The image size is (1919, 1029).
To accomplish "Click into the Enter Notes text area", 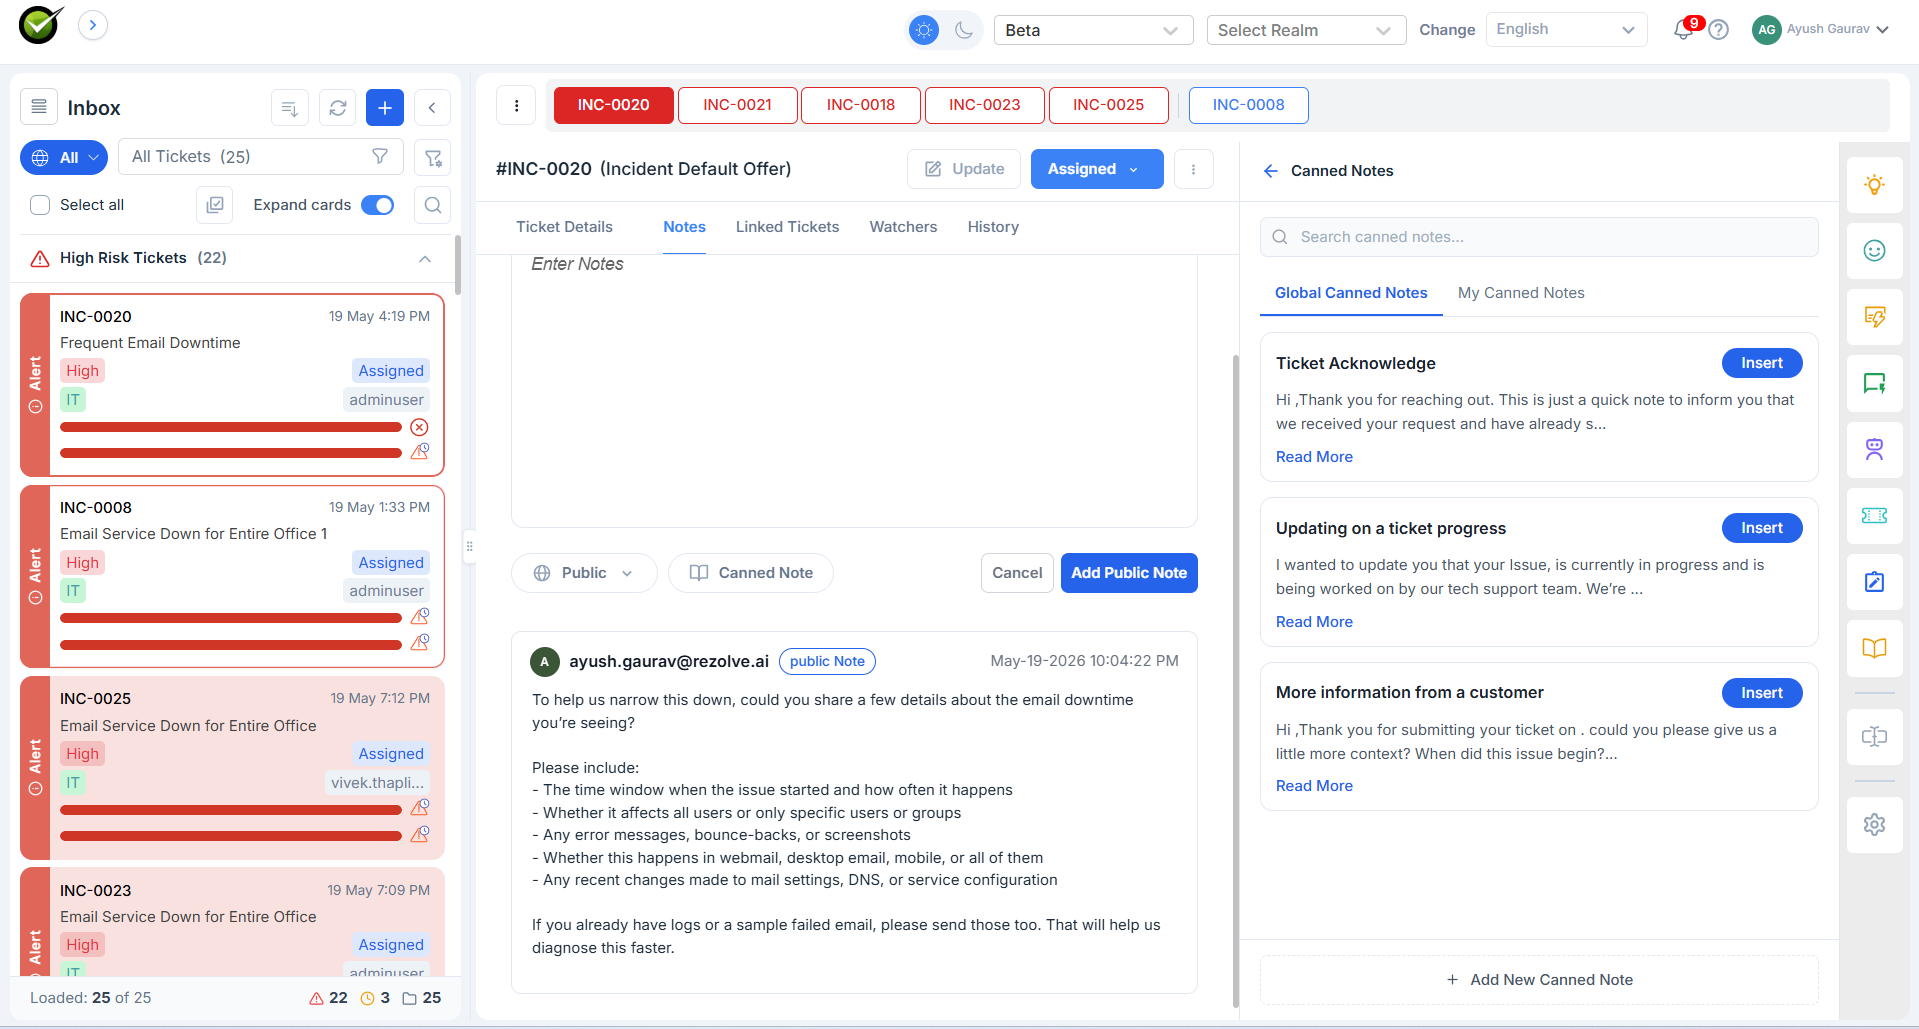I will click(854, 390).
